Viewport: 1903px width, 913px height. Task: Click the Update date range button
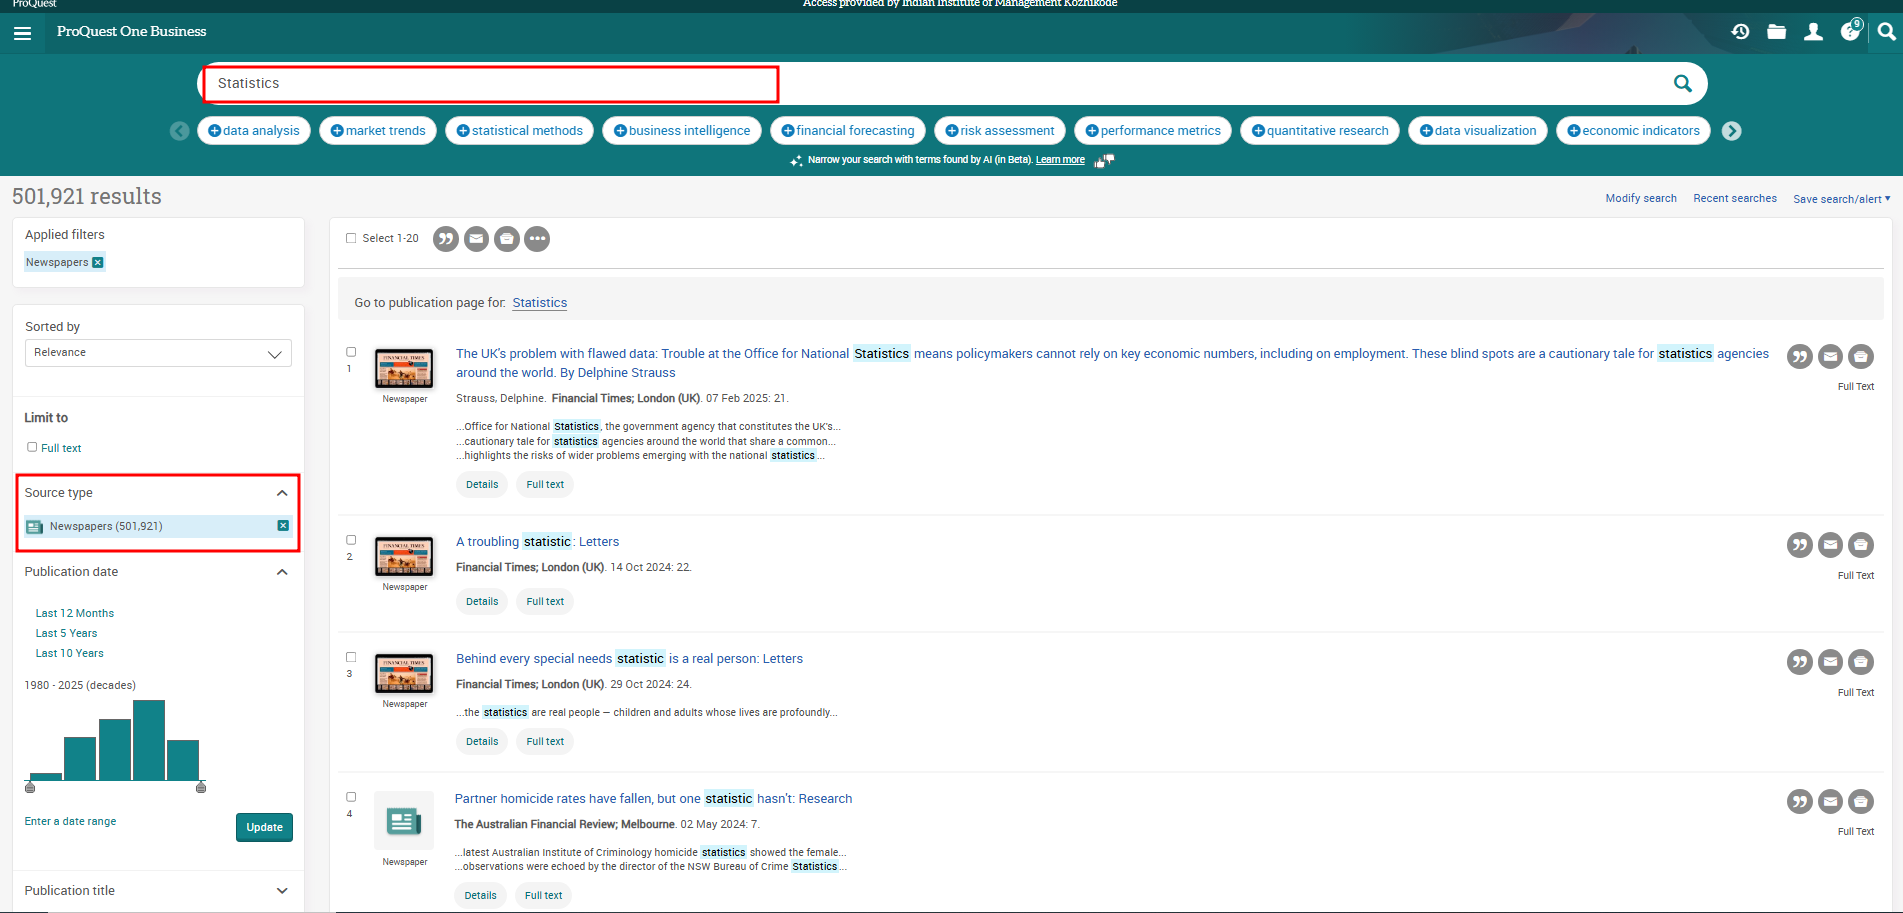[x=264, y=828]
